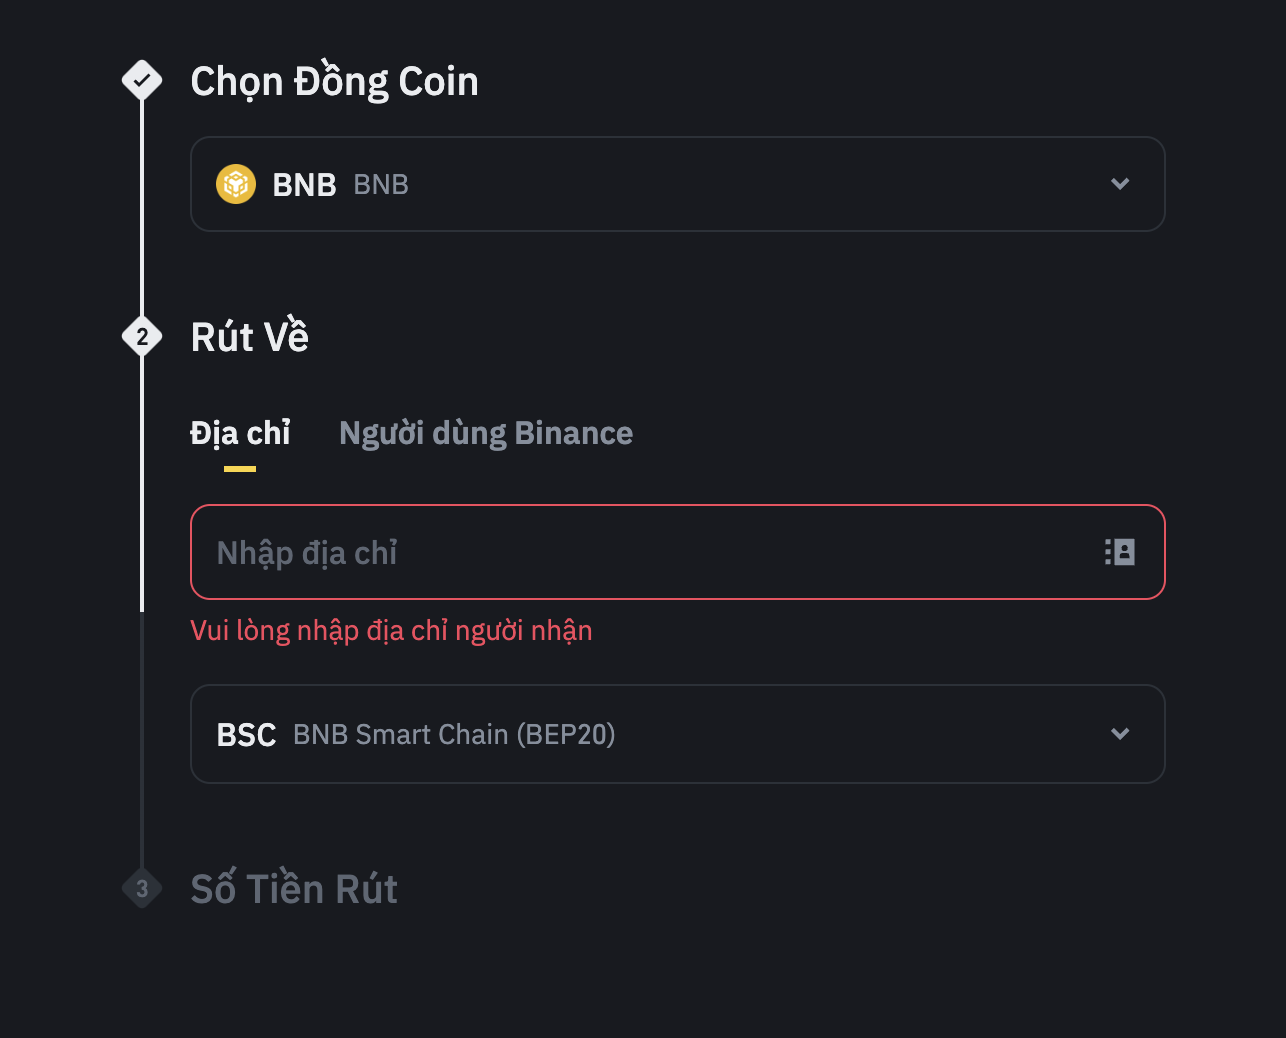Select the Địa chỉ tab
Image resolution: width=1286 pixels, height=1038 pixels.
[x=240, y=432]
